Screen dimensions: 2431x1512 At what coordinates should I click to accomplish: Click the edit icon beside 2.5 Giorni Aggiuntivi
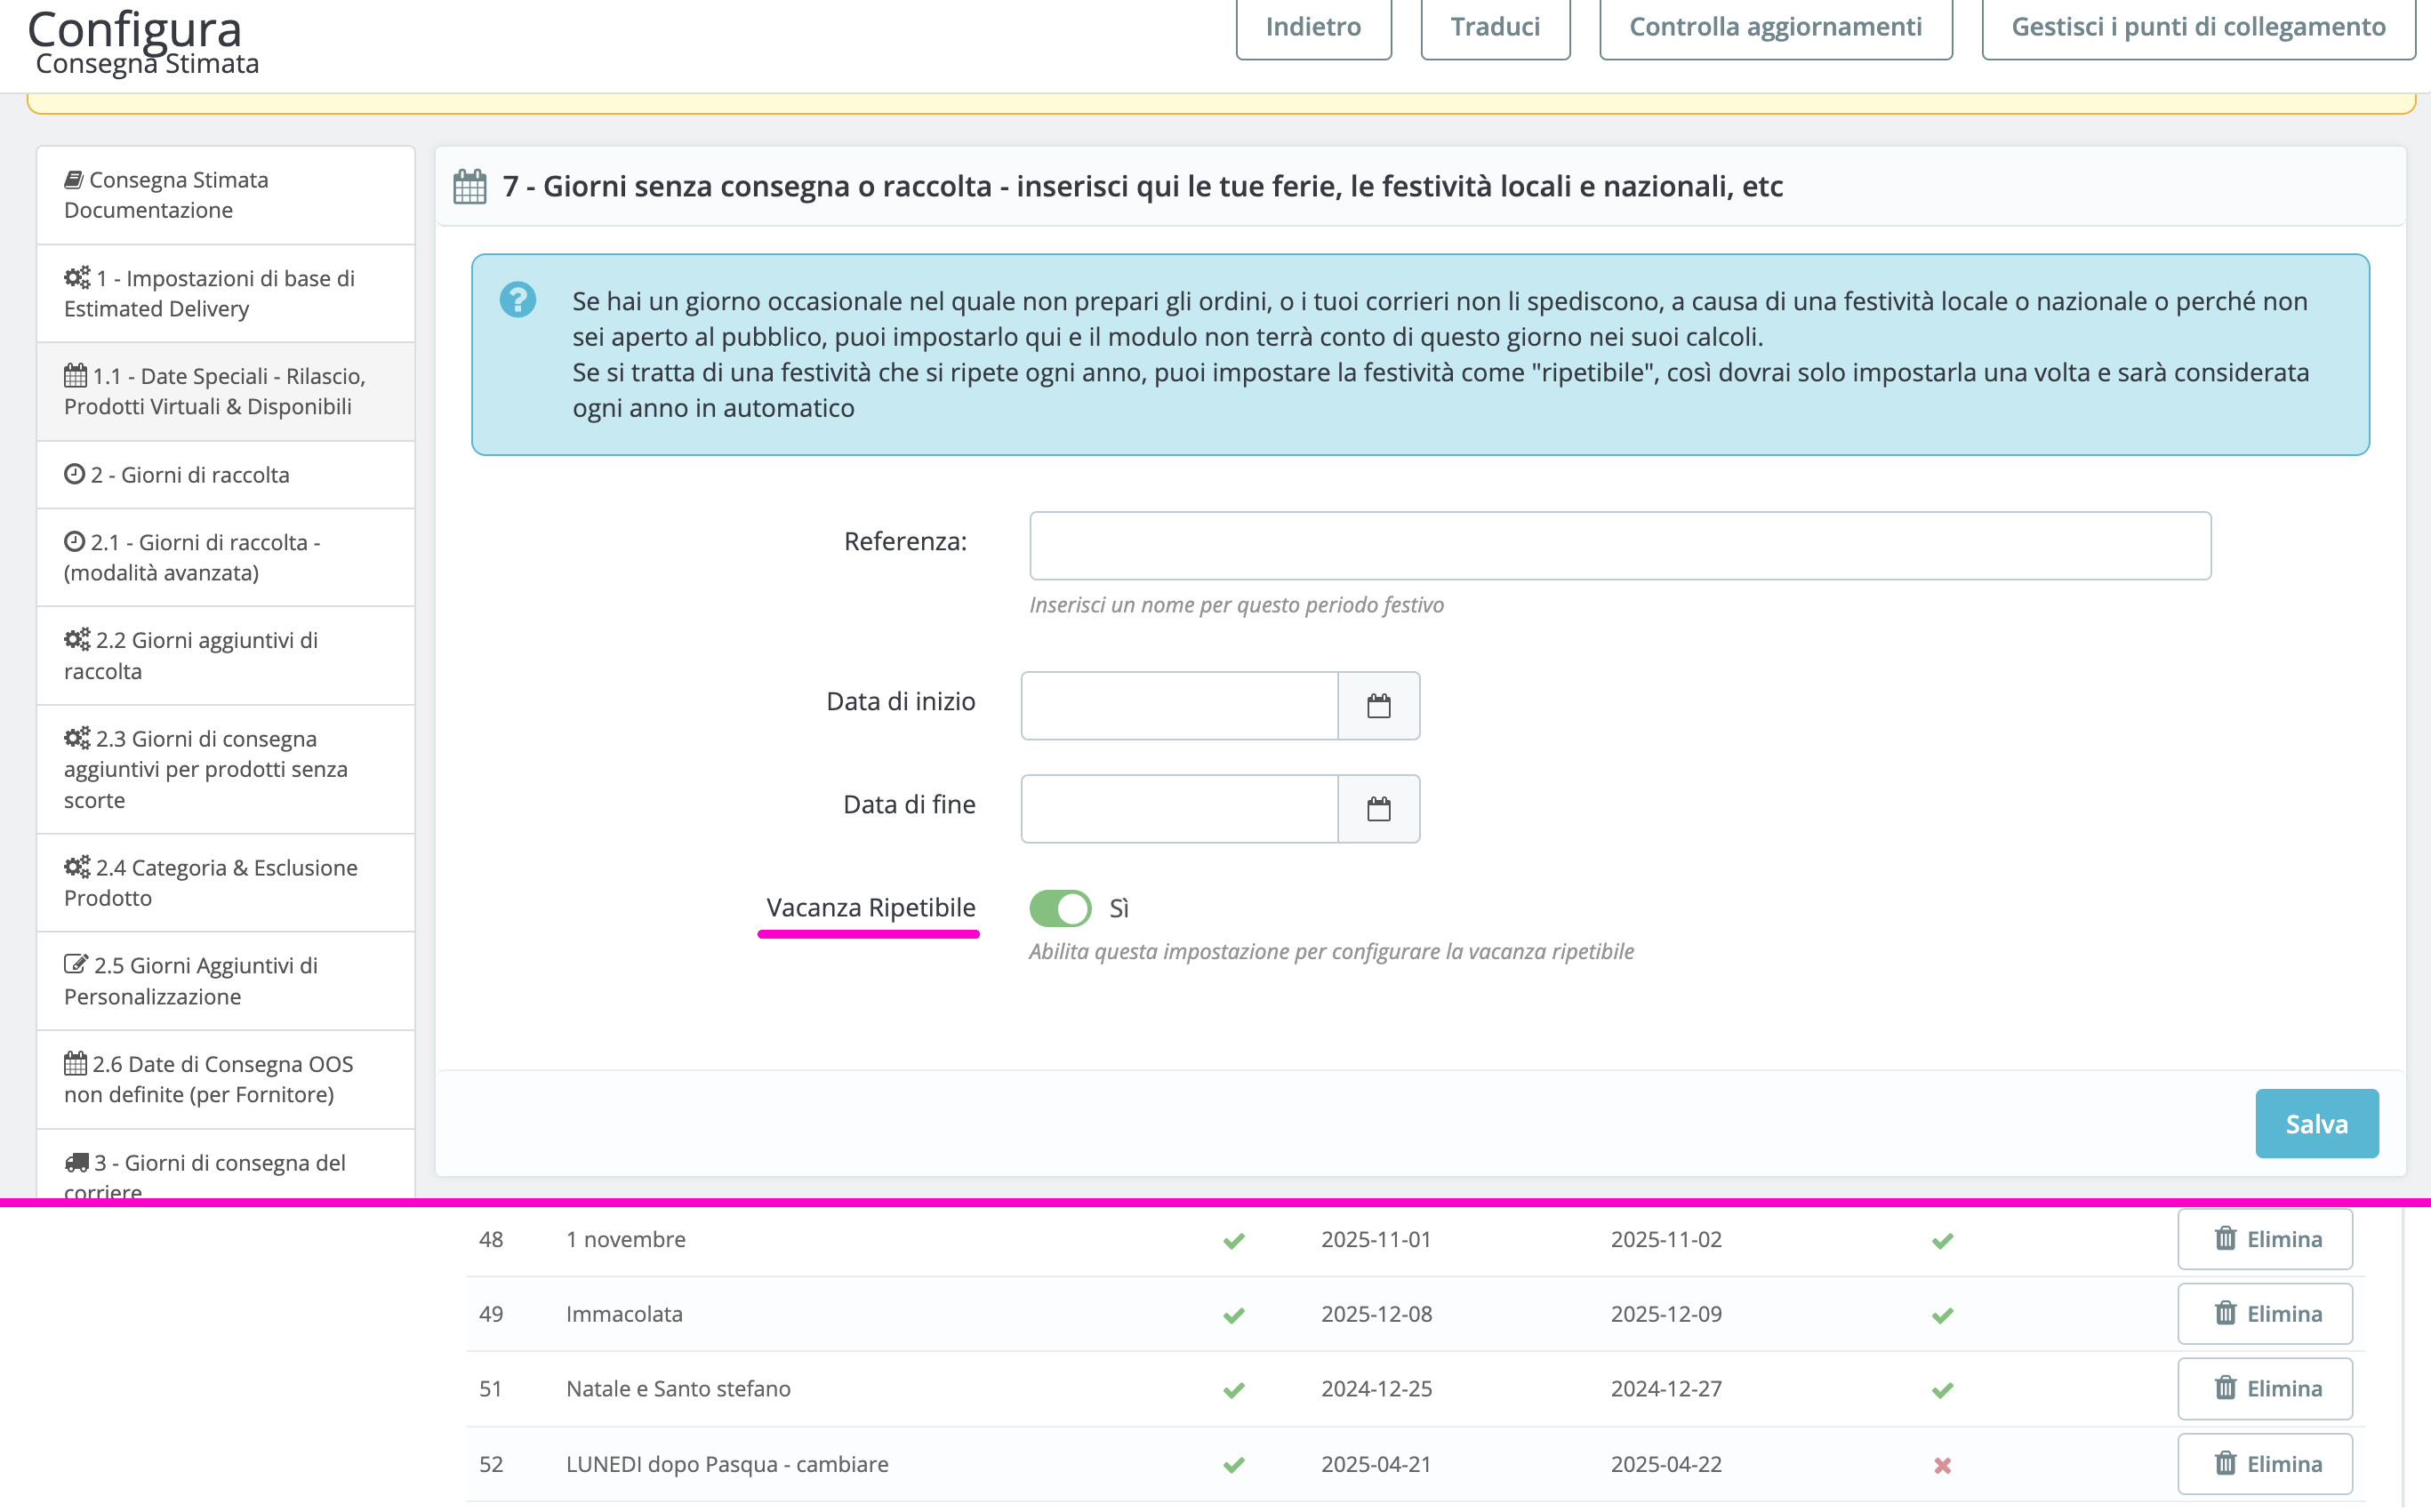[x=76, y=964]
